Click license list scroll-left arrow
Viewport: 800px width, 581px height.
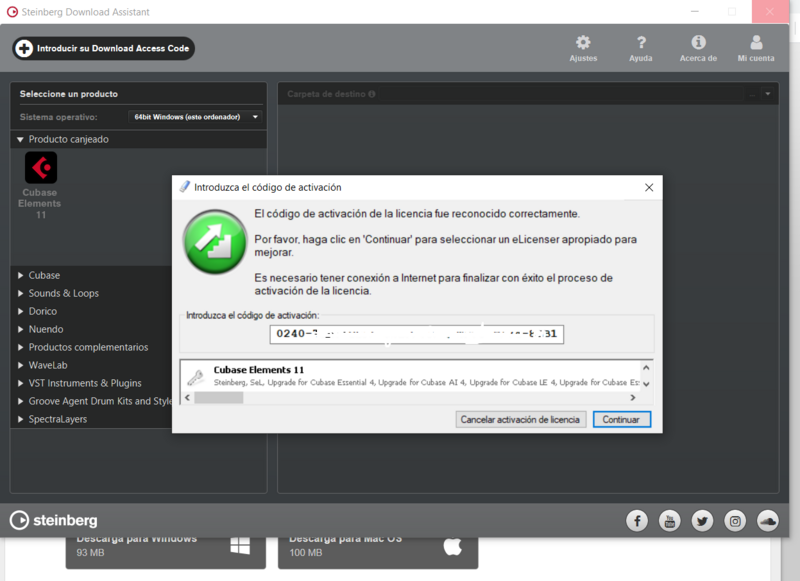187,397
